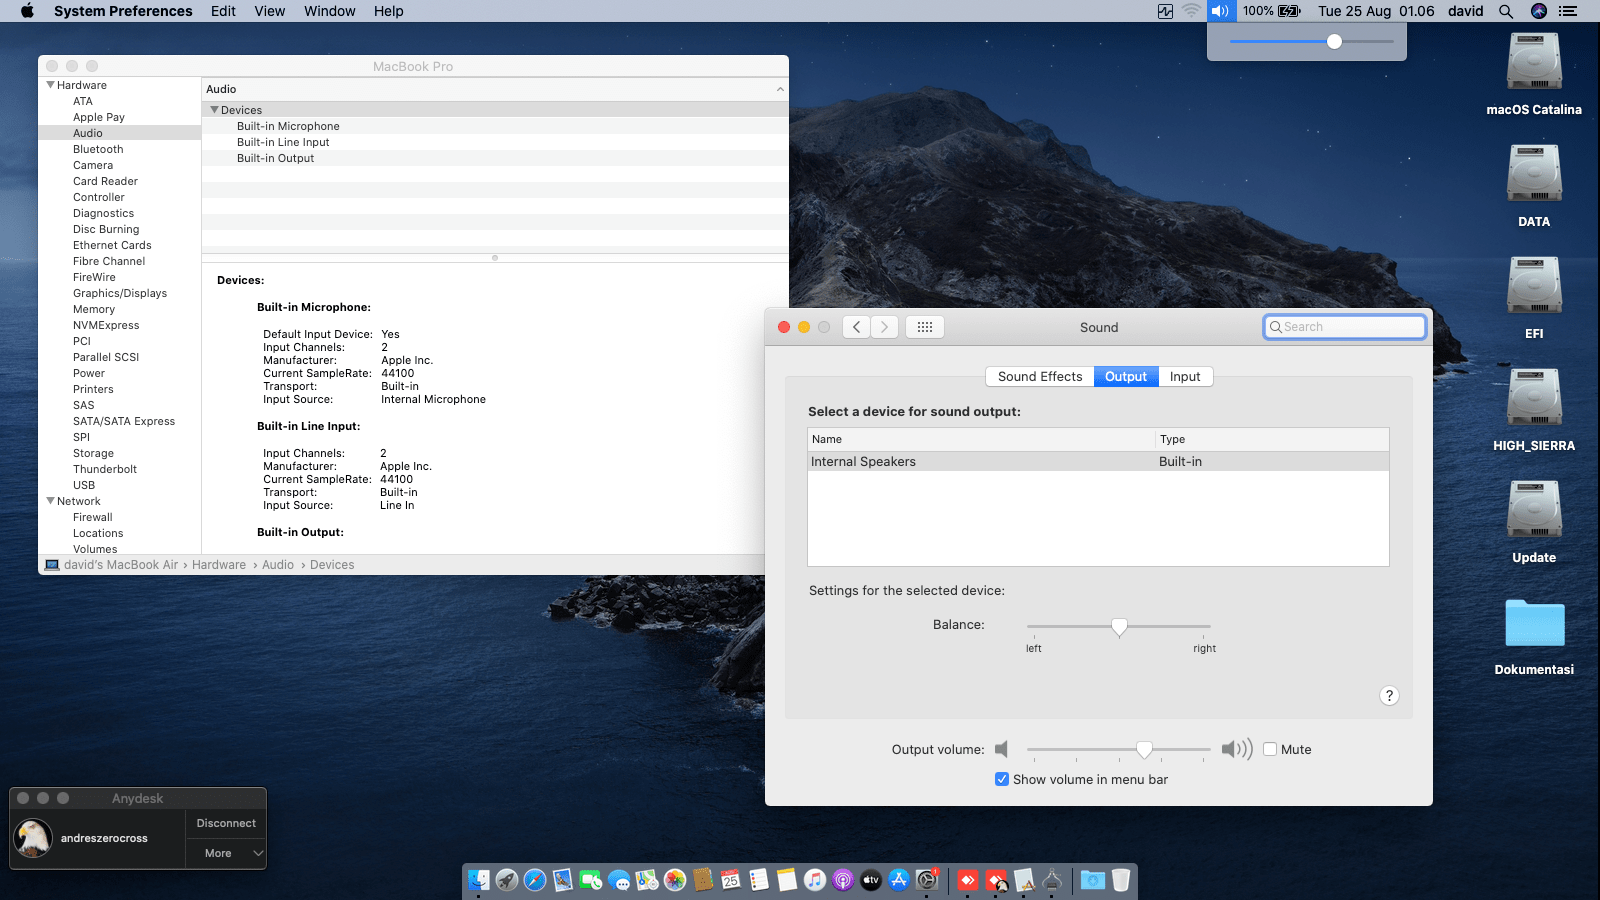The height and width of the screenshot is (900, 1600).
Task: Switch to the Input tab
Action: click(1185, 376)
